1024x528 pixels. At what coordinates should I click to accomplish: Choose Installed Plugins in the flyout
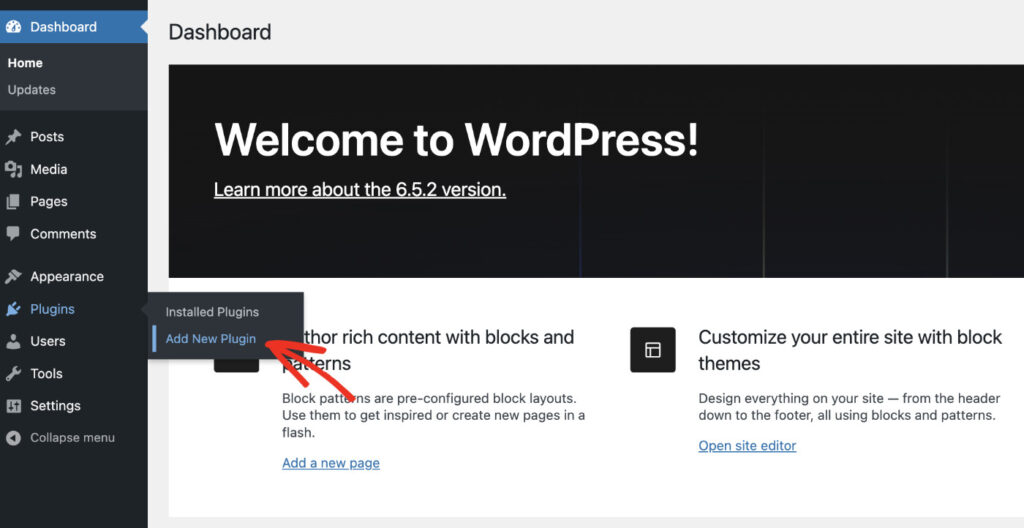212,312
